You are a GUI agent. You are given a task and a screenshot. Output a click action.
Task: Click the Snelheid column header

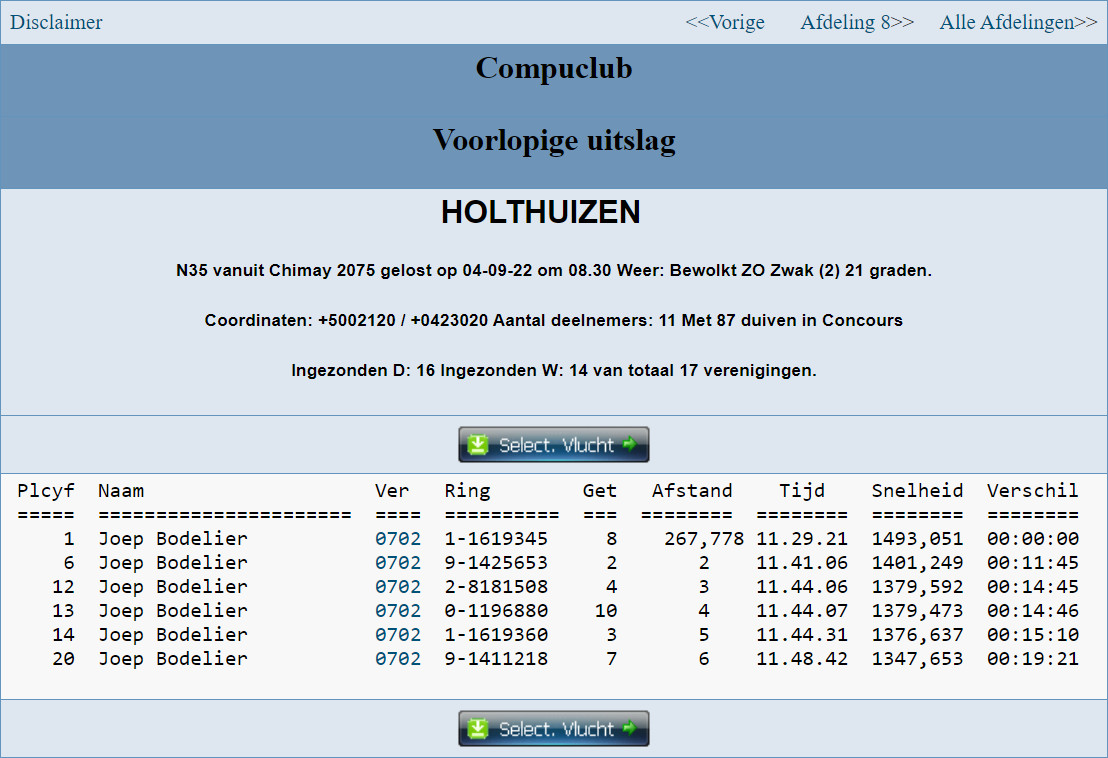coord(917,491)
